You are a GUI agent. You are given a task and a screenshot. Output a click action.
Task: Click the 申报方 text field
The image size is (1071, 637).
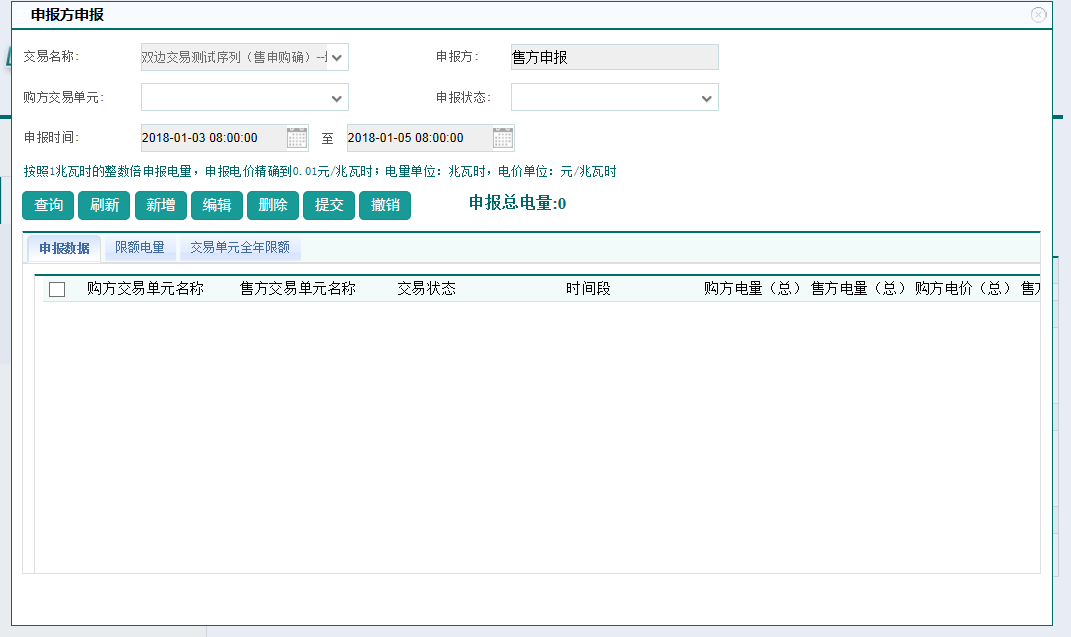point(614,57)
